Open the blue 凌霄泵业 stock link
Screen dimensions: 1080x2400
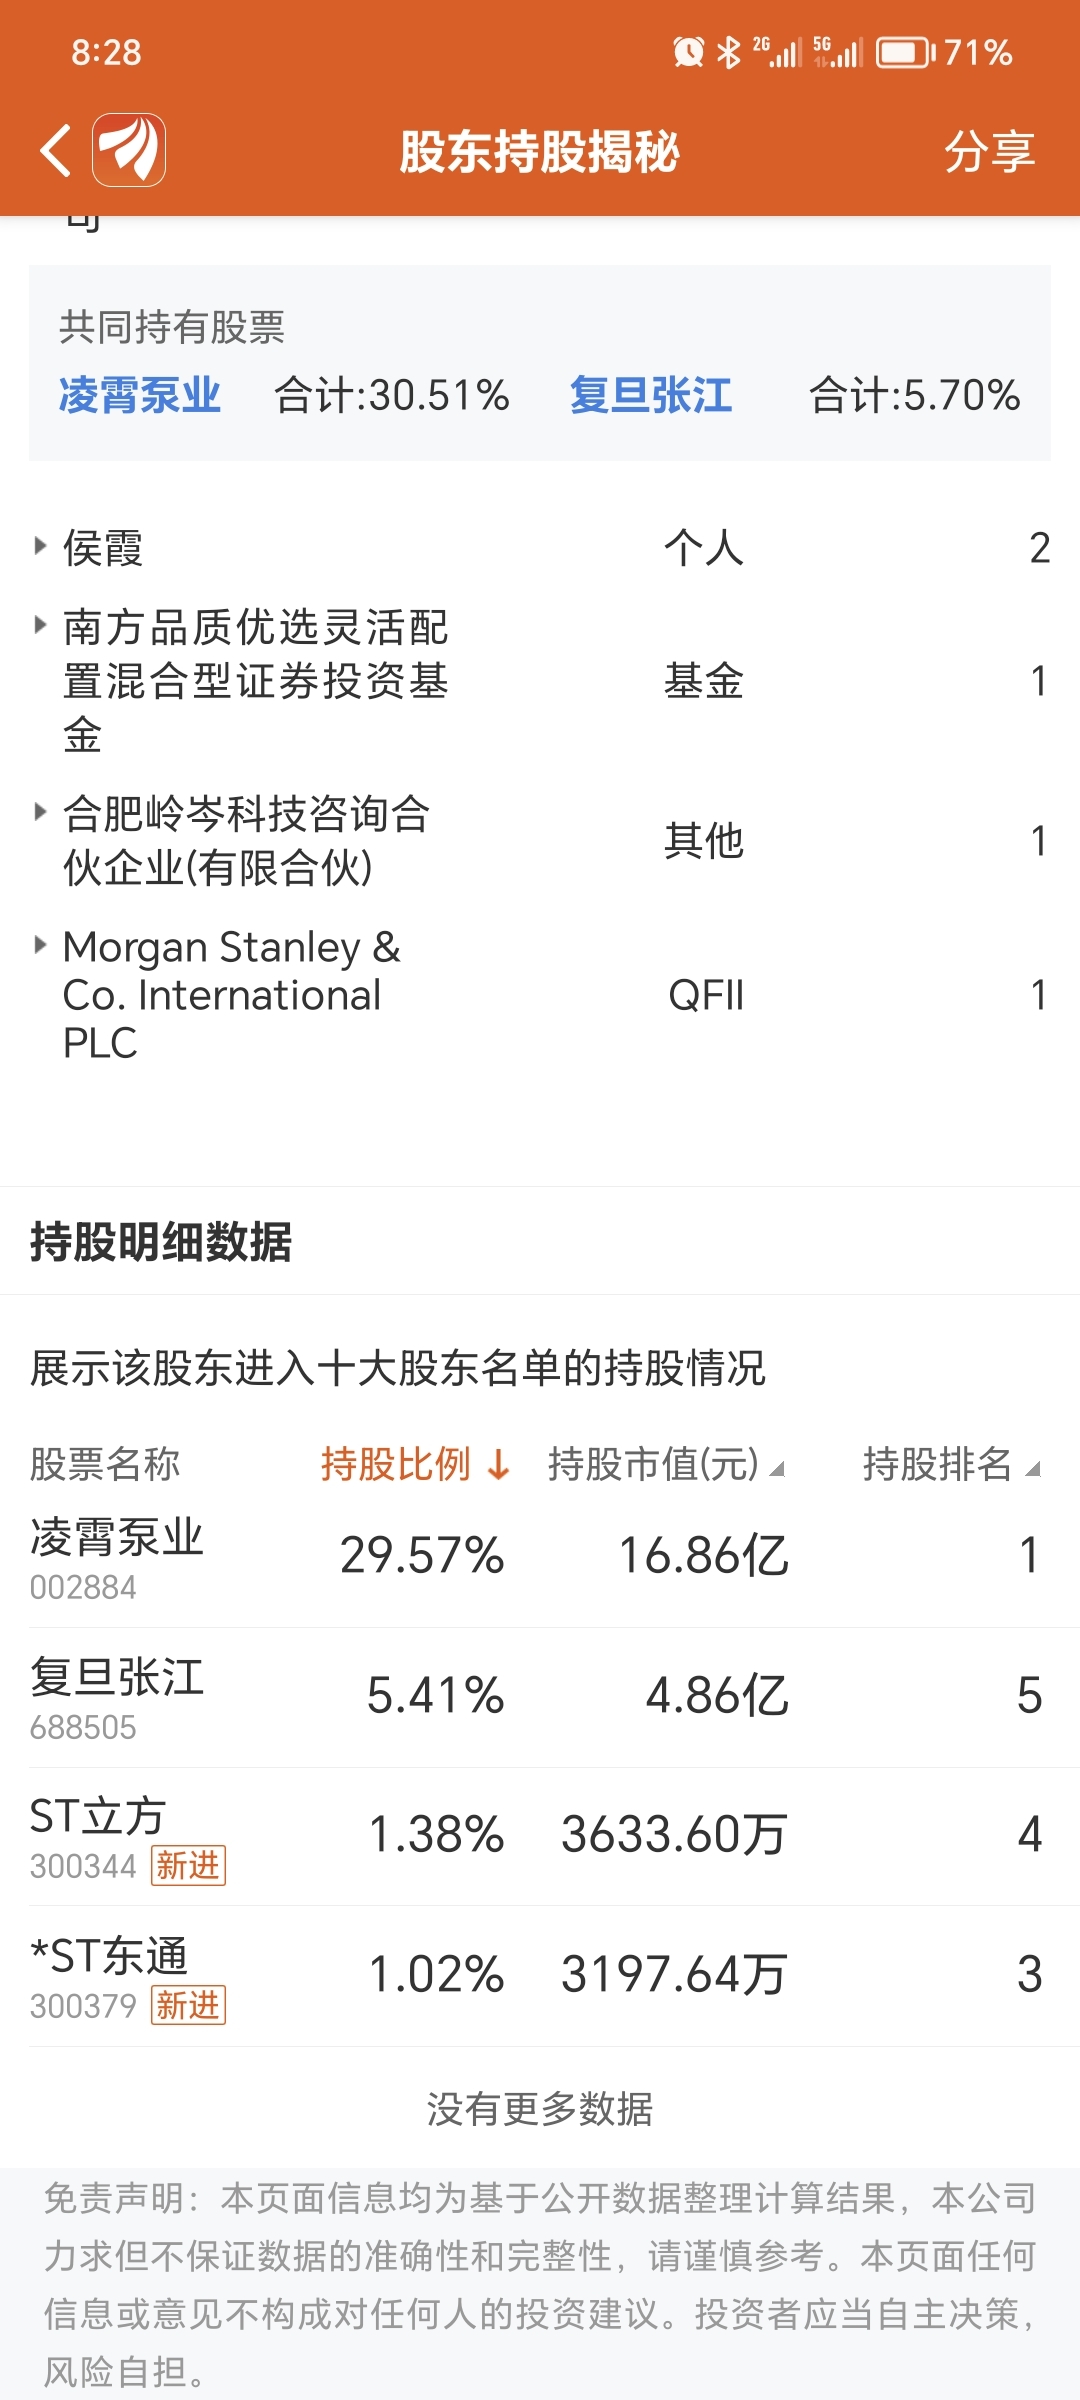tap(140, 395)
